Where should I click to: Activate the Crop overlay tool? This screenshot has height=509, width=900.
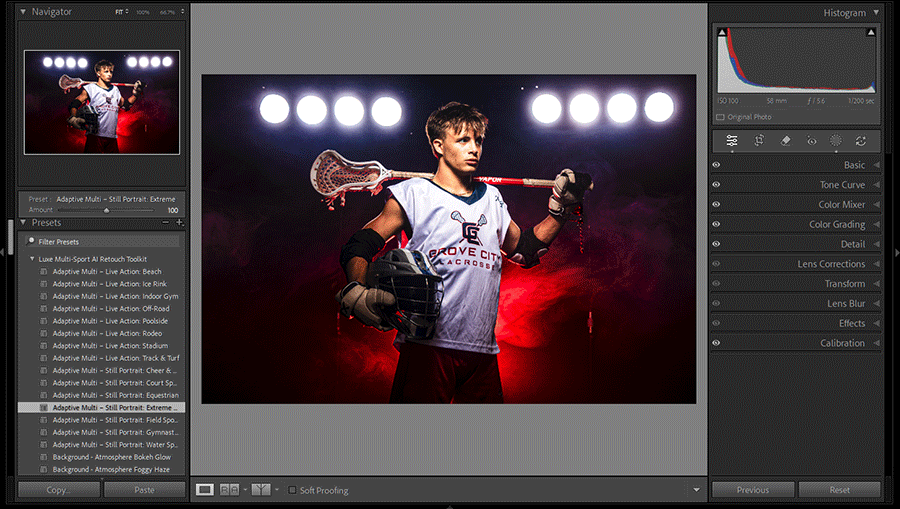[x=759, y=141]
